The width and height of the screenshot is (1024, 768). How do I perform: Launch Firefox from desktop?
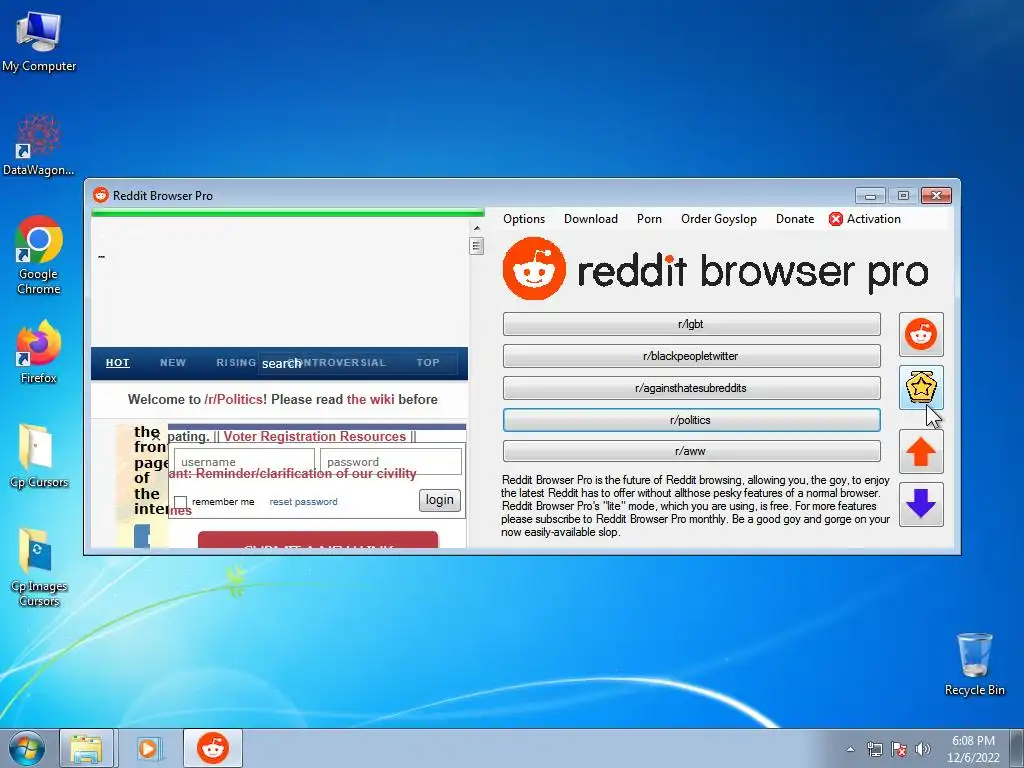tap(39, 352)
